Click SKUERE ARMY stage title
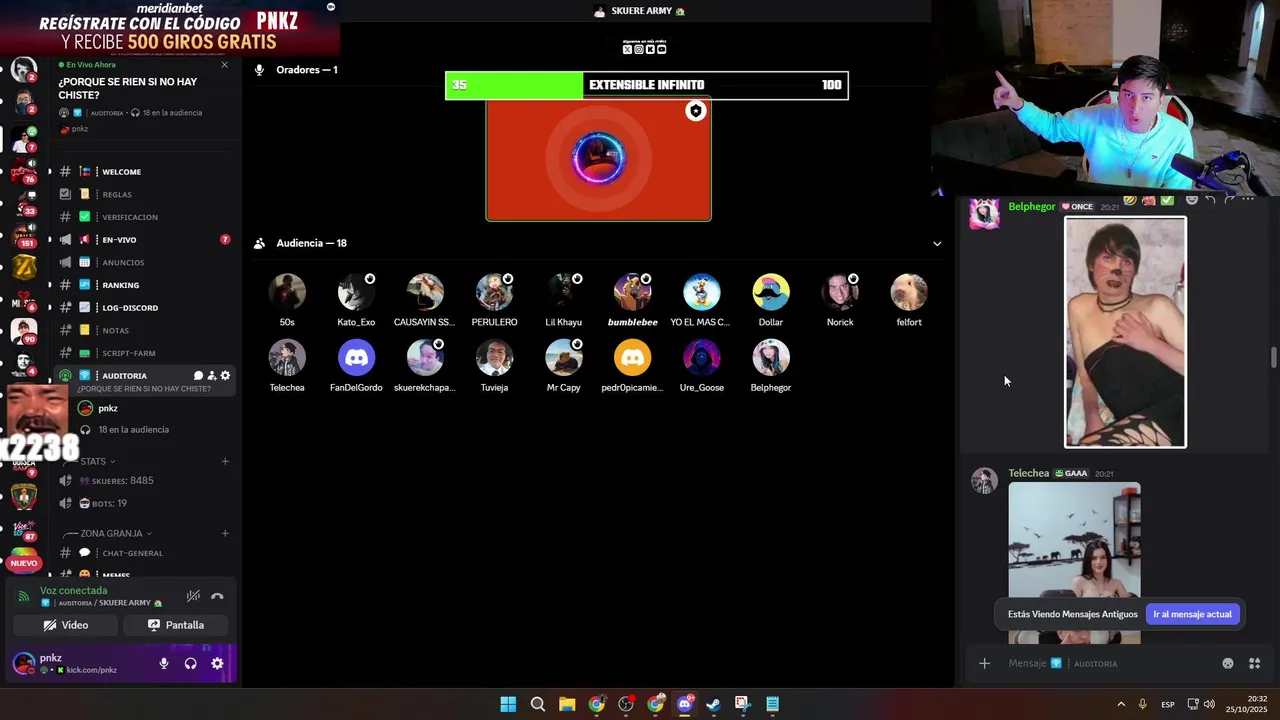This screenshot has height=720, width=1280. tap(640, 11)
